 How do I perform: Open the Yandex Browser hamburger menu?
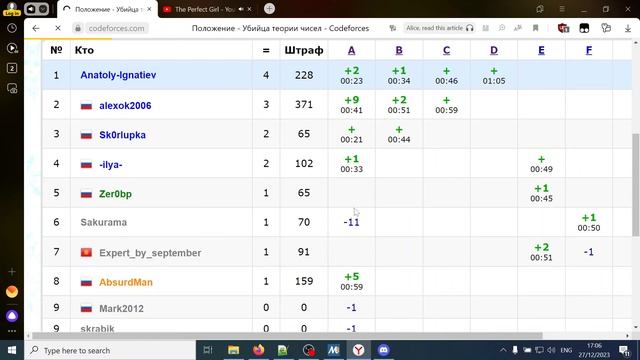562,9
